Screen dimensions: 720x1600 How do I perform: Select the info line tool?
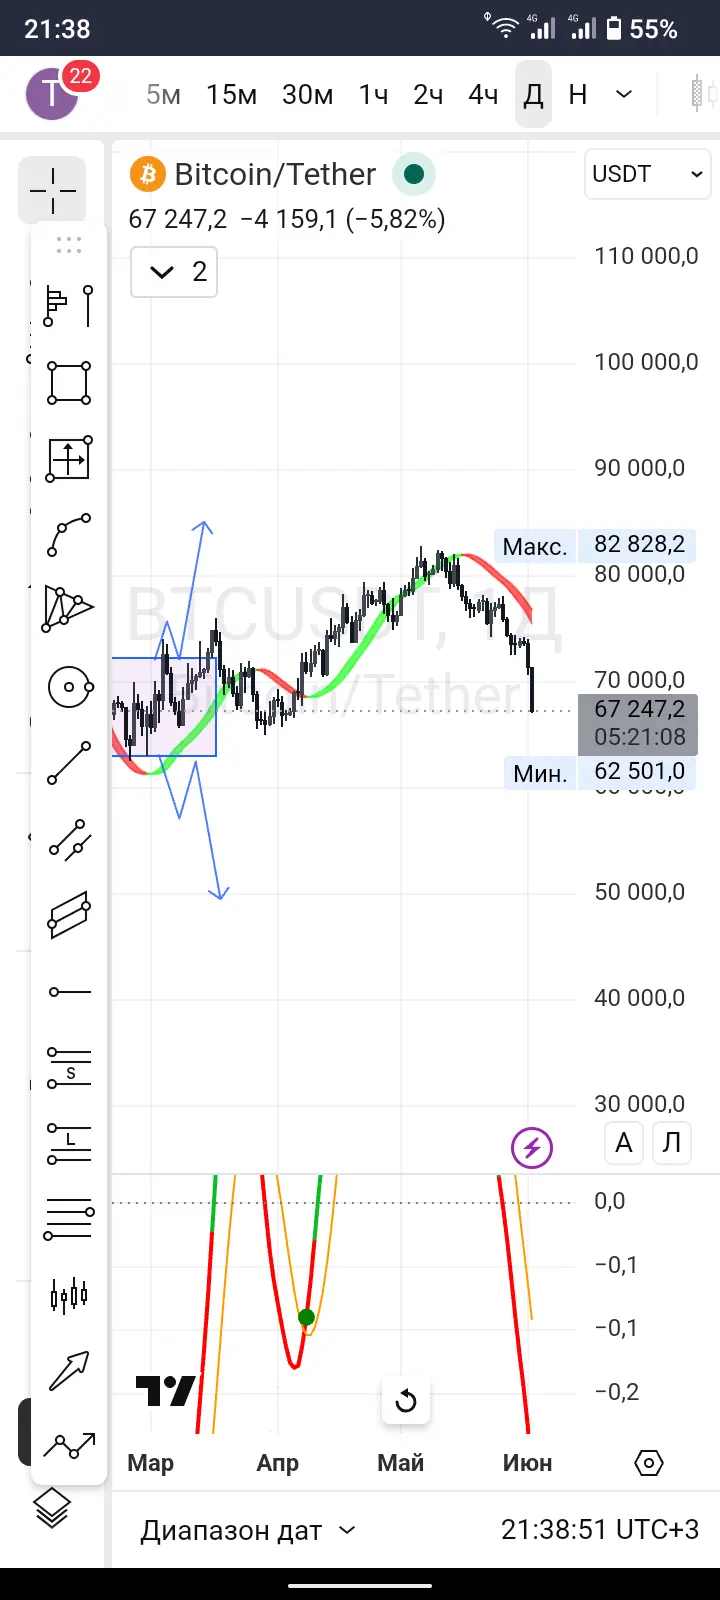tap(70, 840)
